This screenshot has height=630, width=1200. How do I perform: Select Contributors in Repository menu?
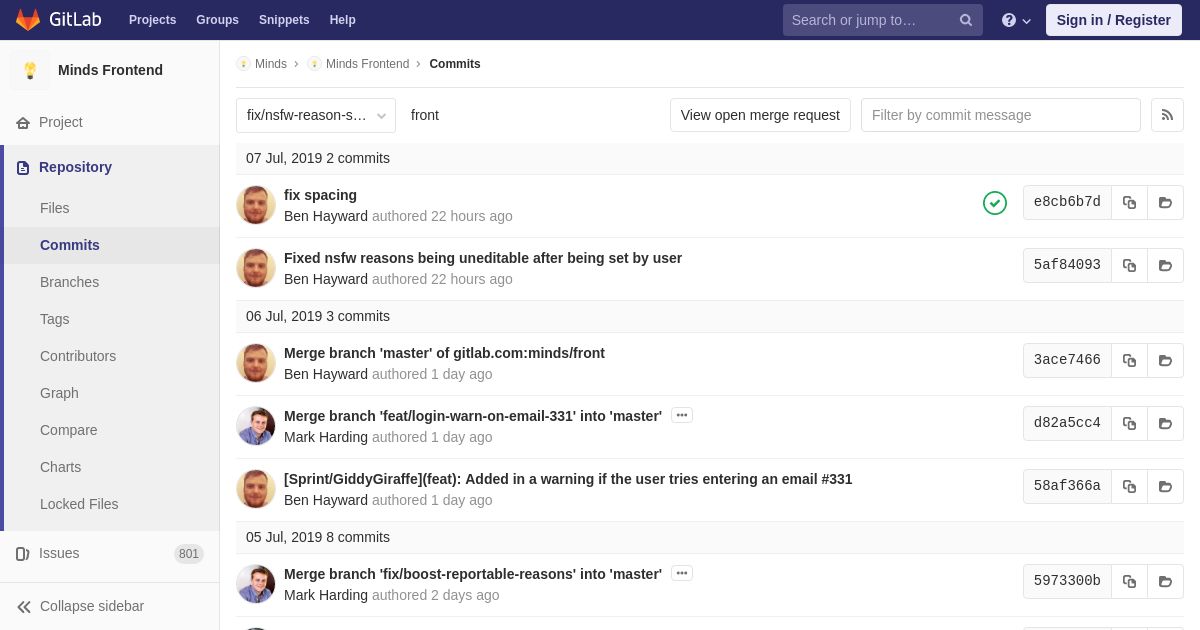pyautogui.click(x=78, y=356)
